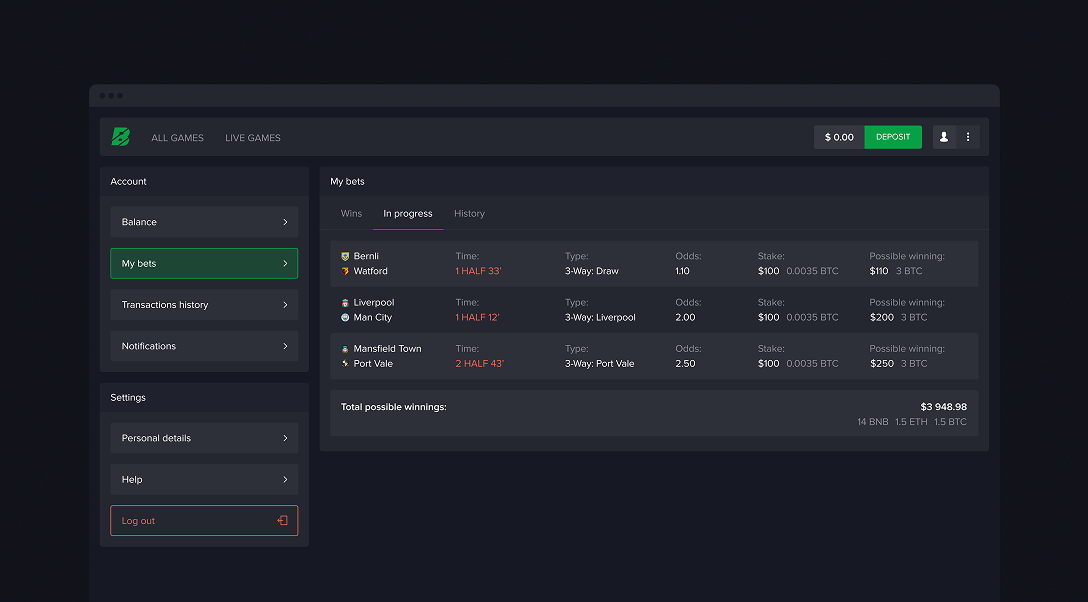The image size is (1088, 602).
Task: Open the Personal details chevron
Action: pos(285,438)
